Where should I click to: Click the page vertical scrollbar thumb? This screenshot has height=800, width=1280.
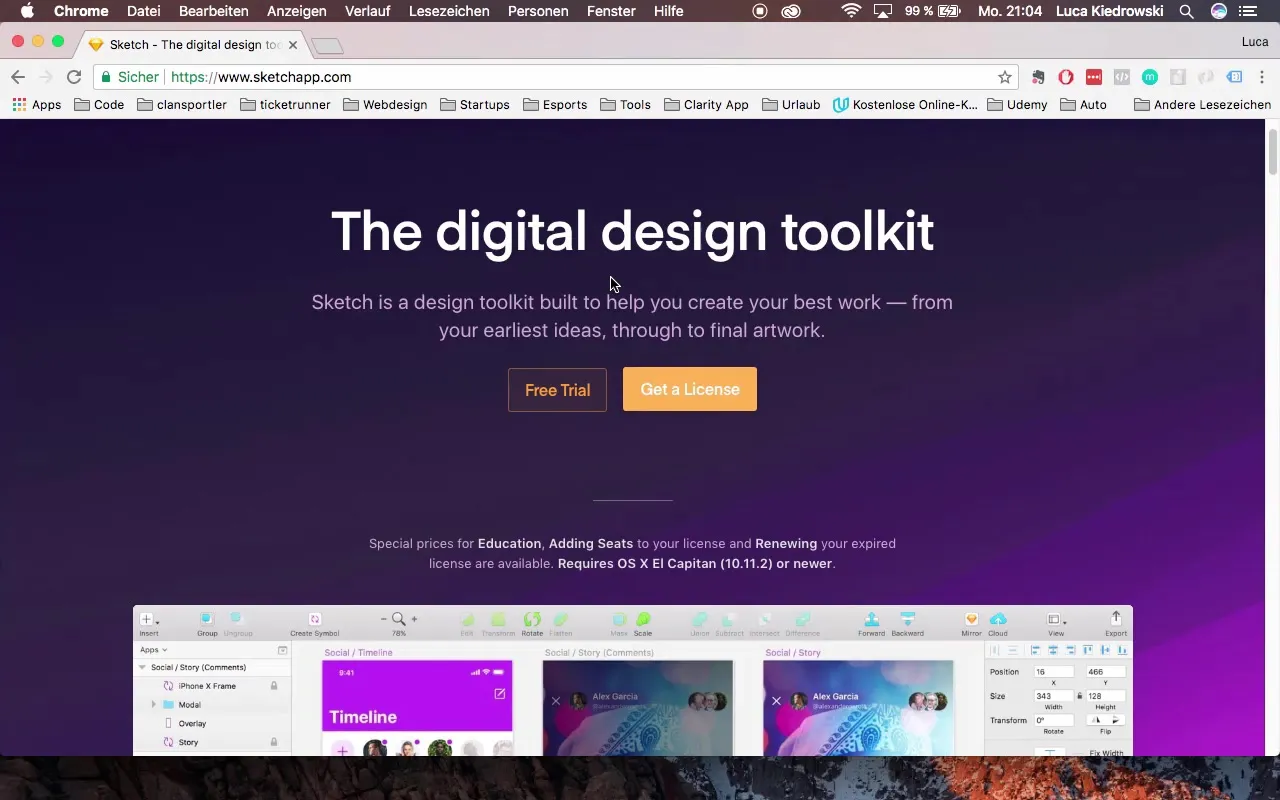(1272, 152)
